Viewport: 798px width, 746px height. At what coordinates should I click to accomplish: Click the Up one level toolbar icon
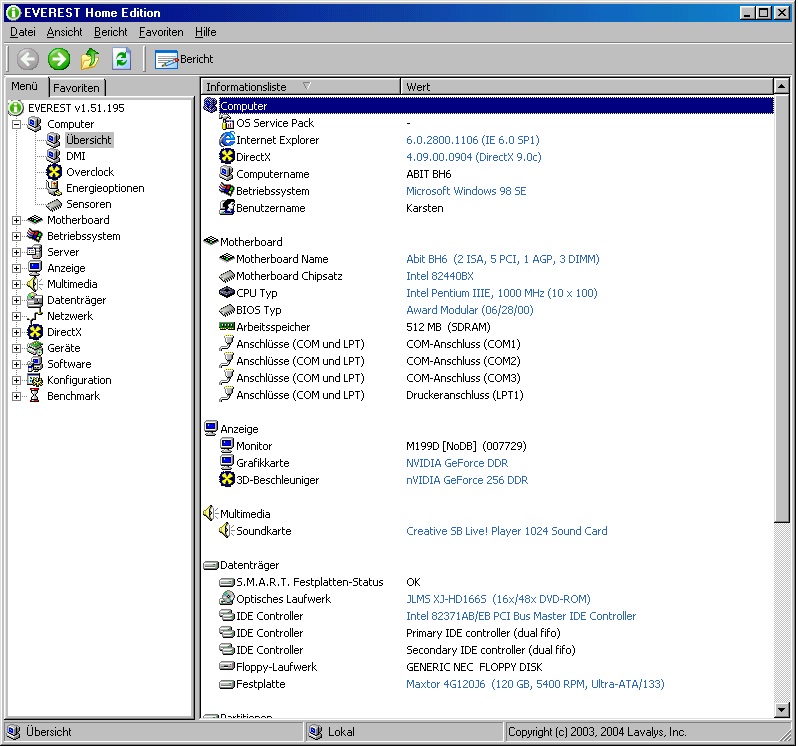[x=90, y=59]
